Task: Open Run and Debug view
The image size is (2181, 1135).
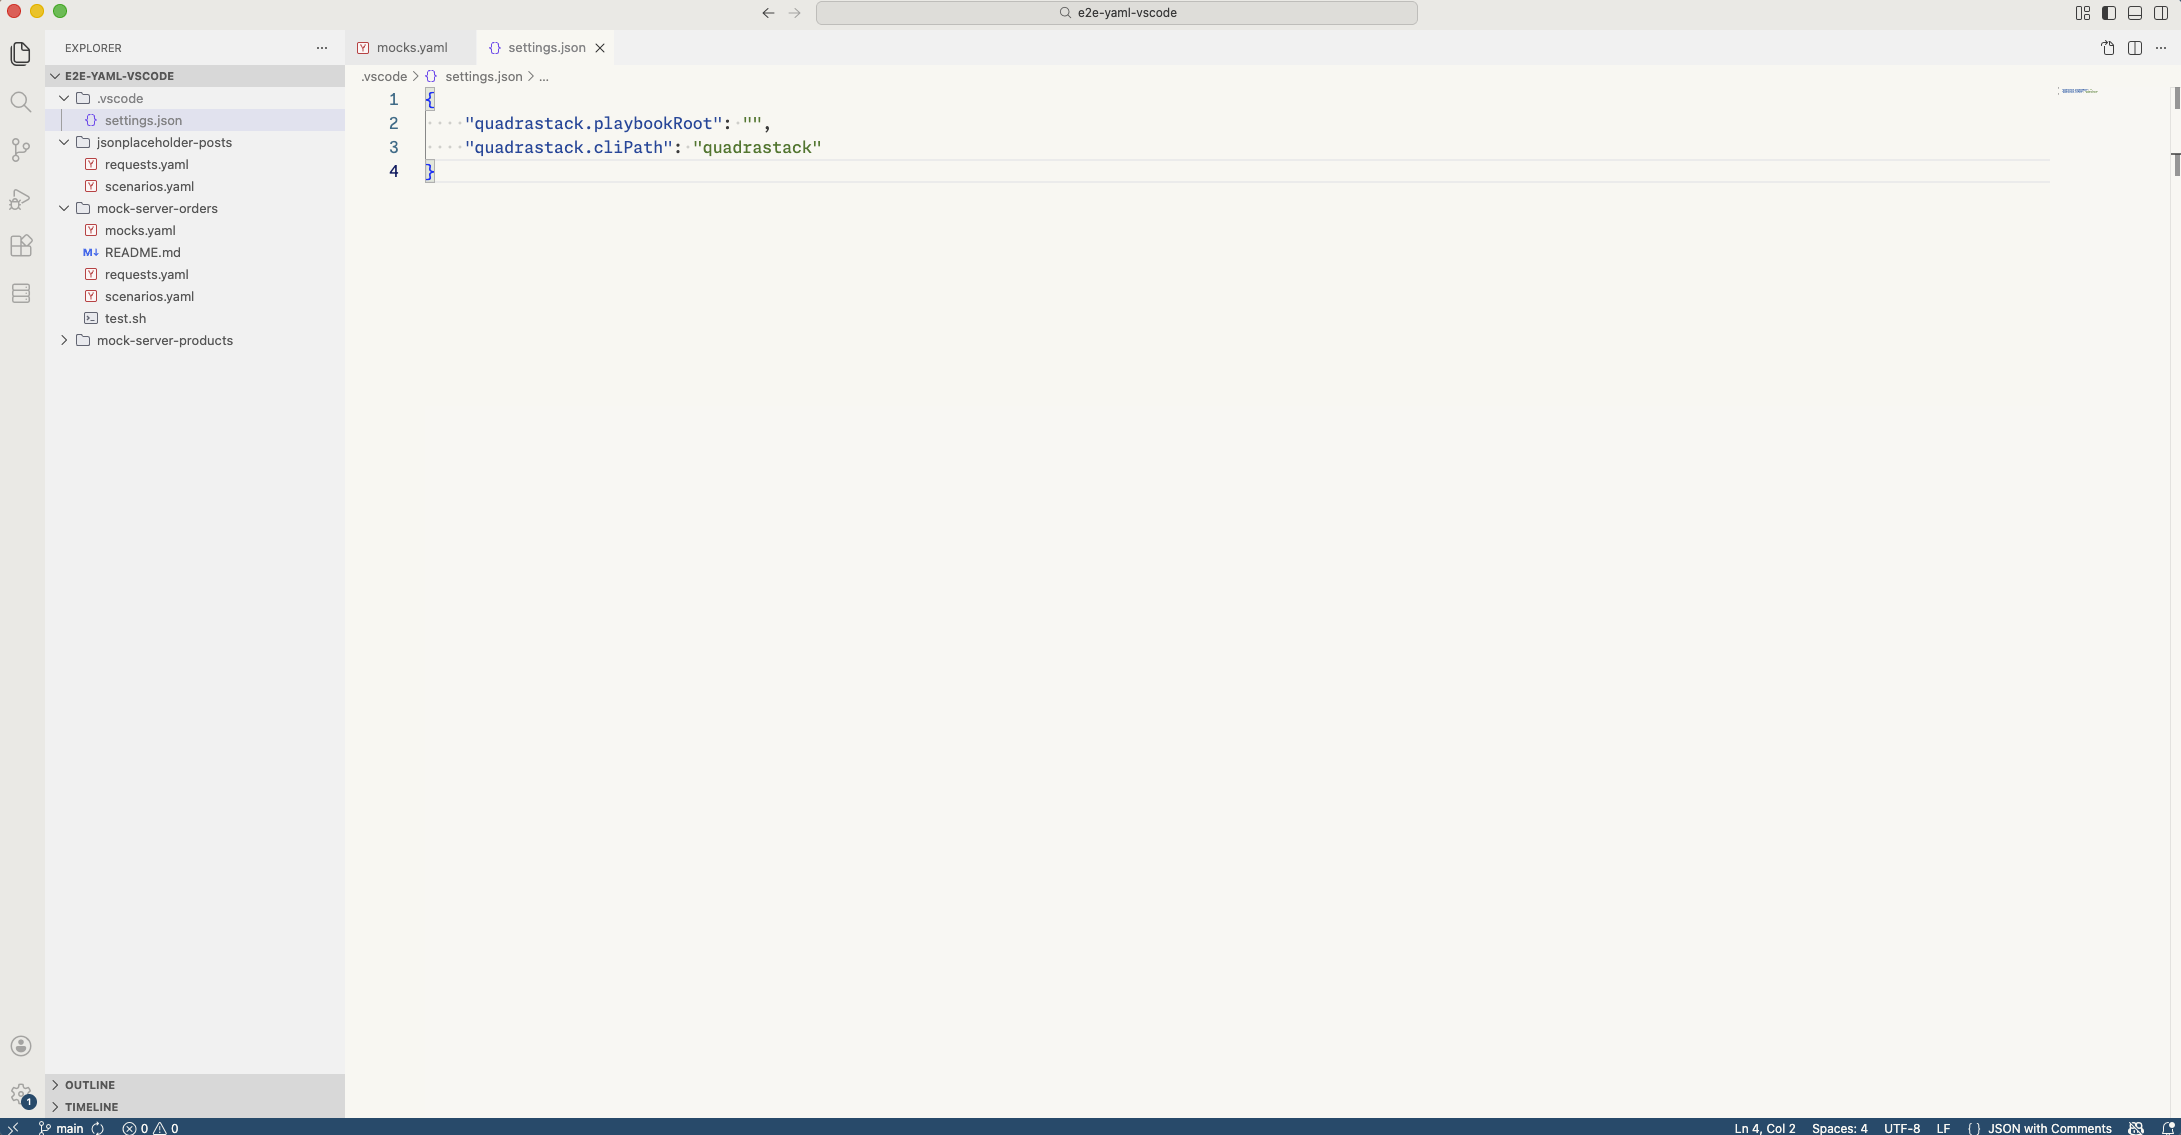Action: 20,198
